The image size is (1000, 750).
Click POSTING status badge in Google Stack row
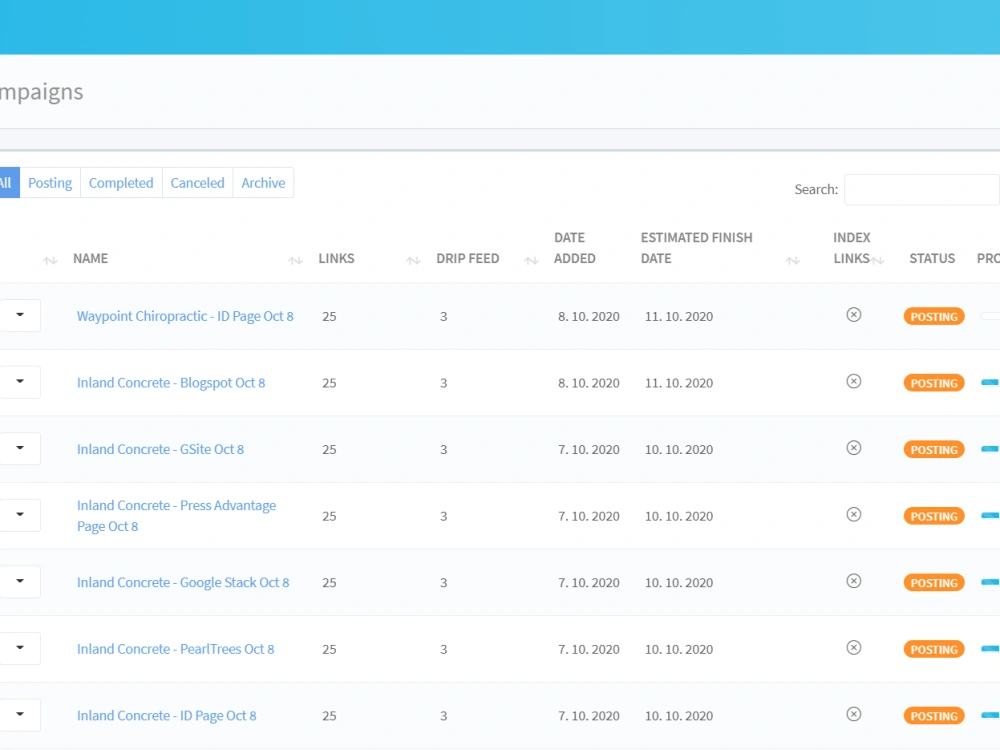pos(934,582)
